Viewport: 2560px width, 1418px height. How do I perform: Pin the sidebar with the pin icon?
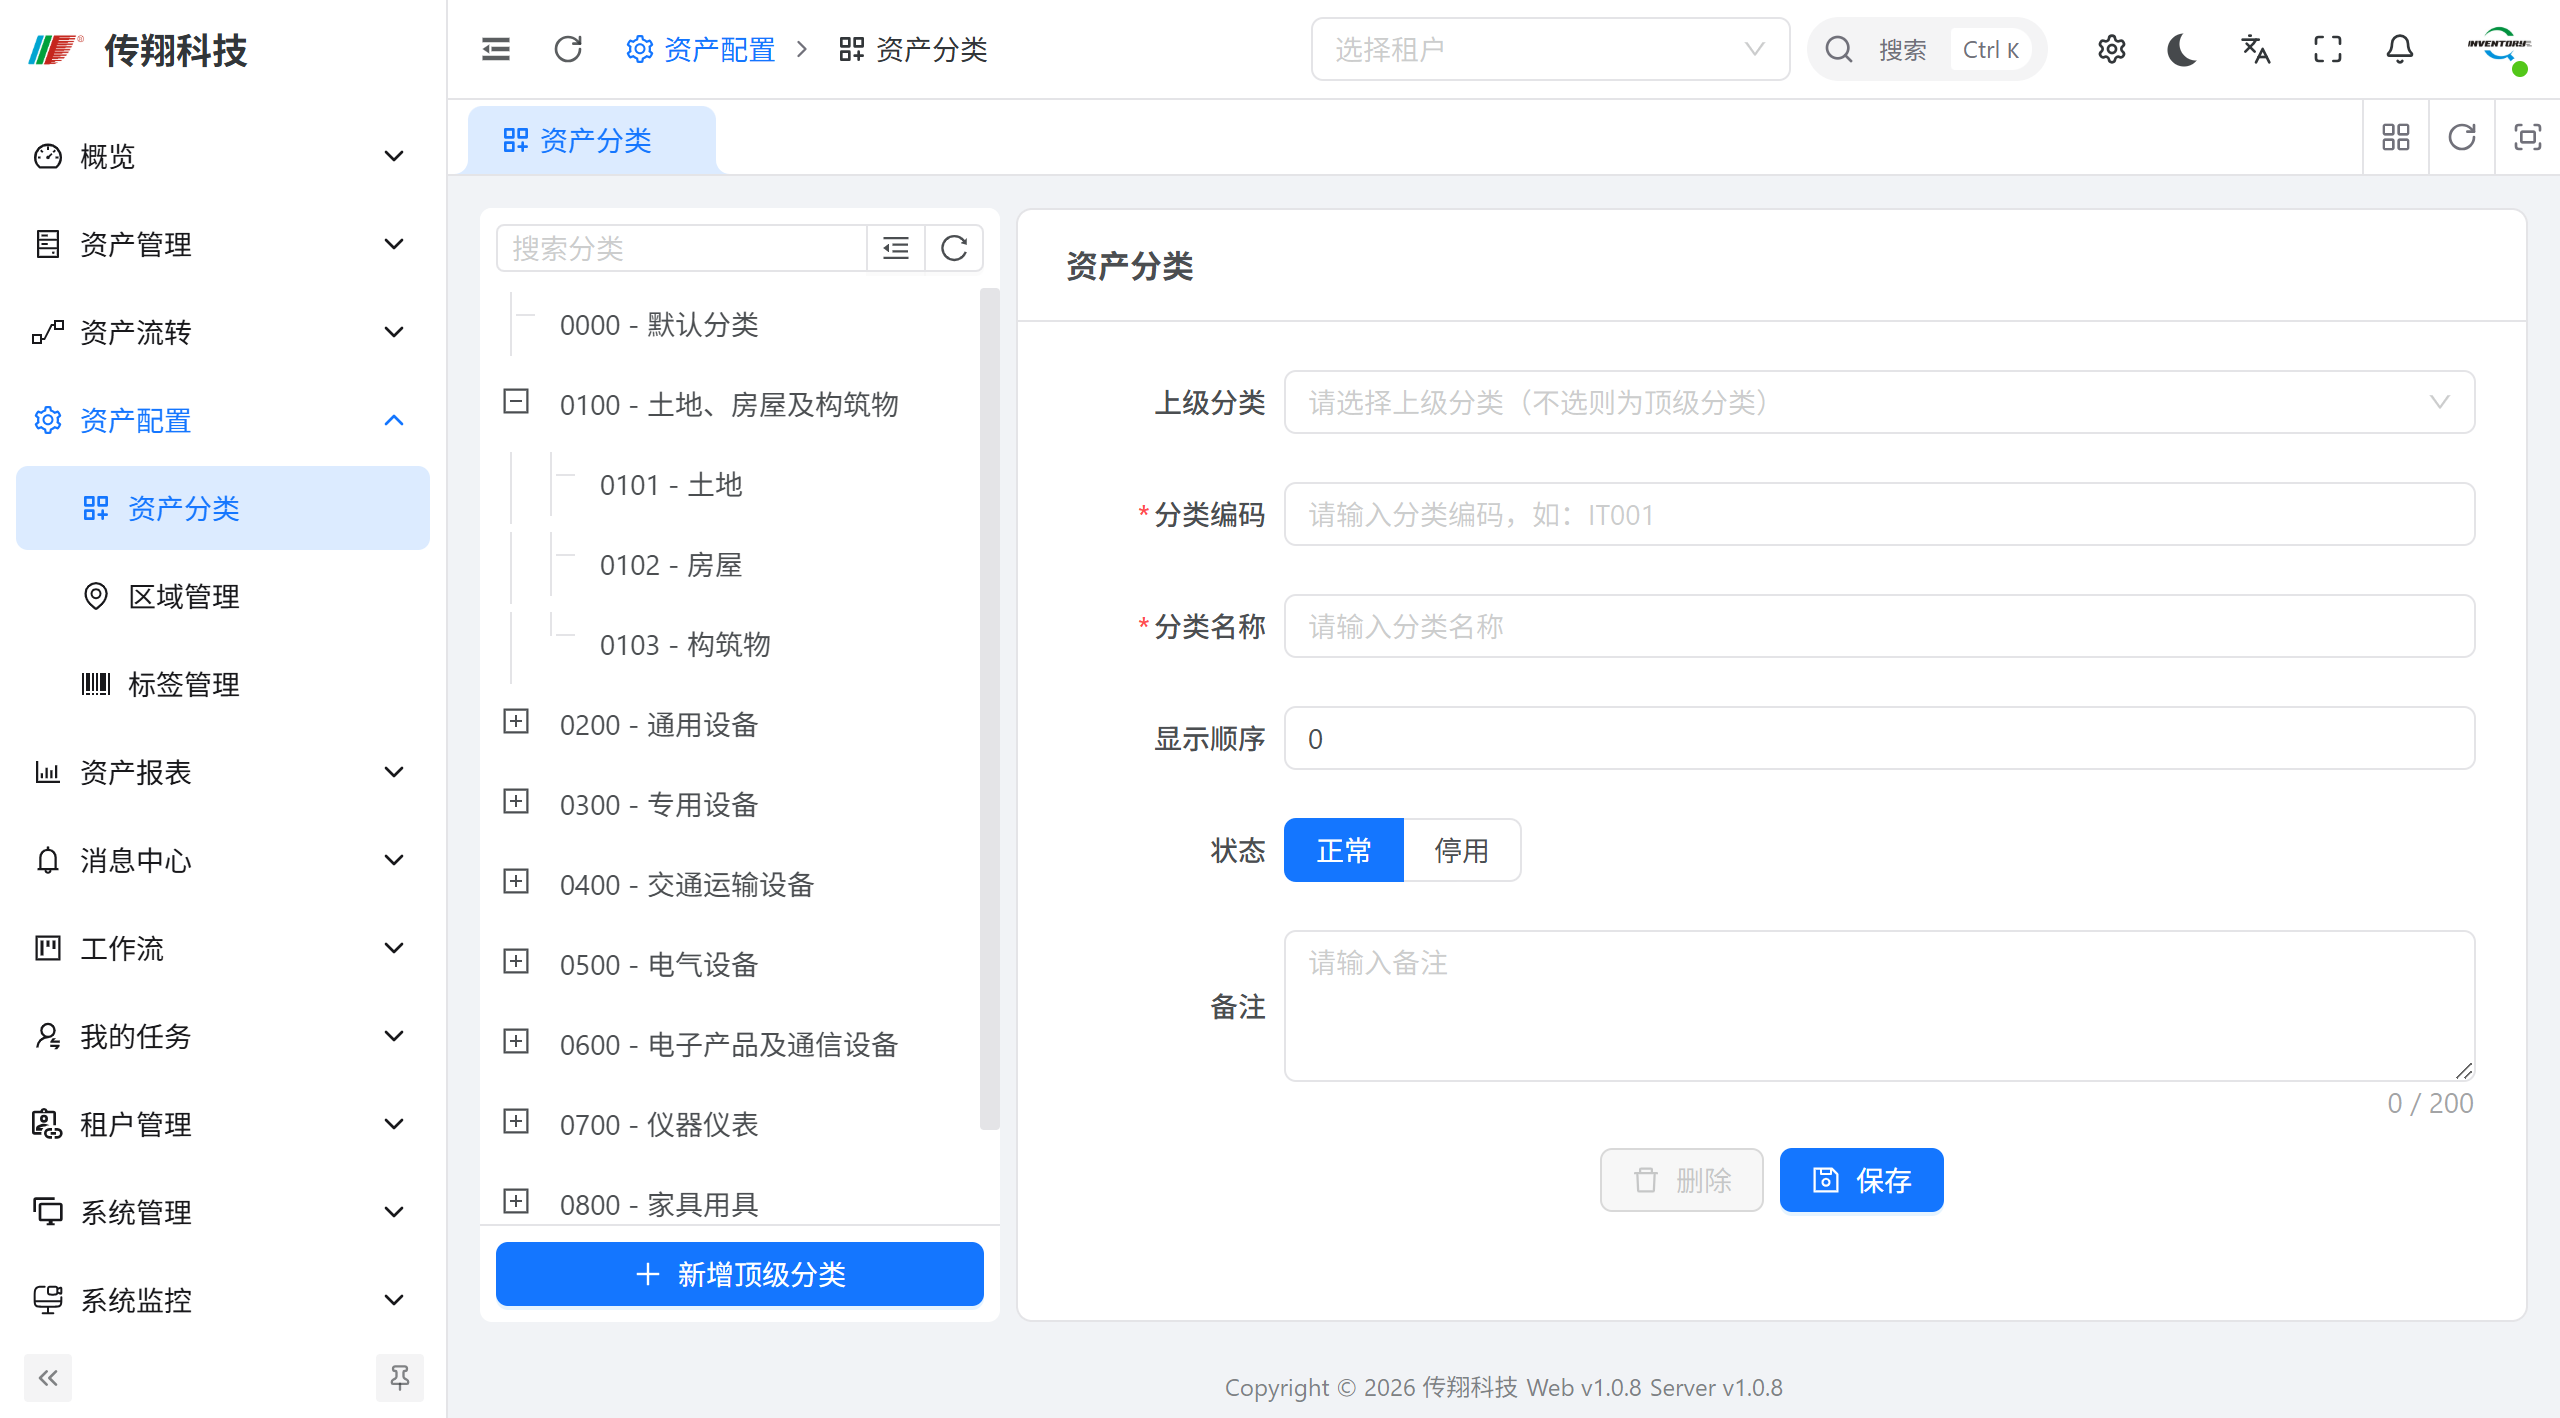pos(400,1378)
